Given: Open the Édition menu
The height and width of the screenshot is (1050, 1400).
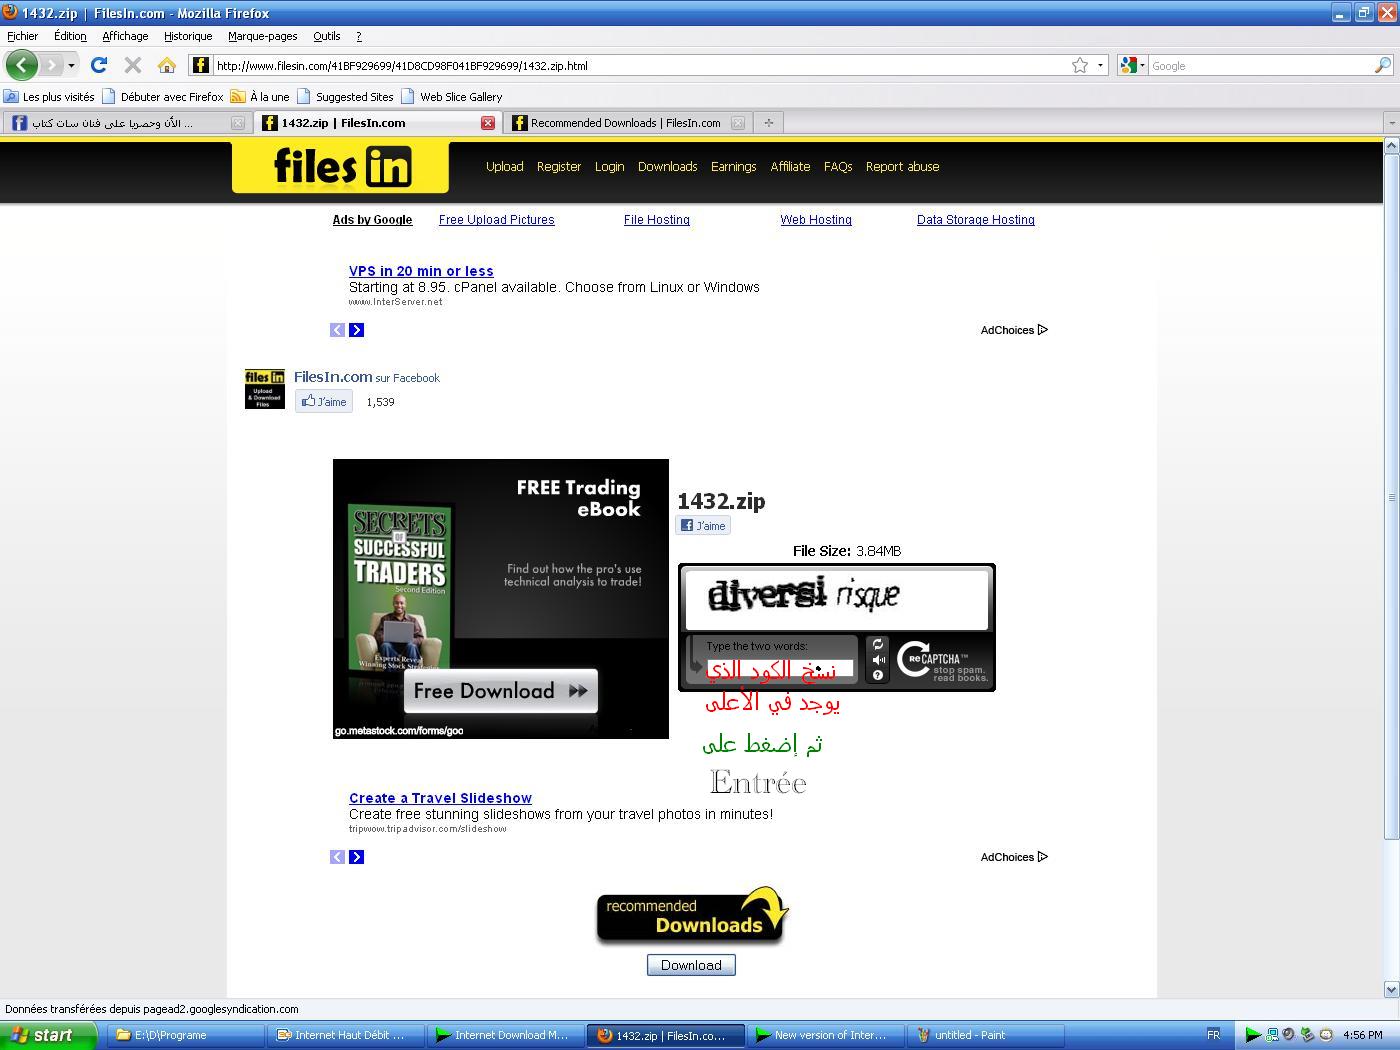Looking at the screenshot, I should [x=70, y=36].
